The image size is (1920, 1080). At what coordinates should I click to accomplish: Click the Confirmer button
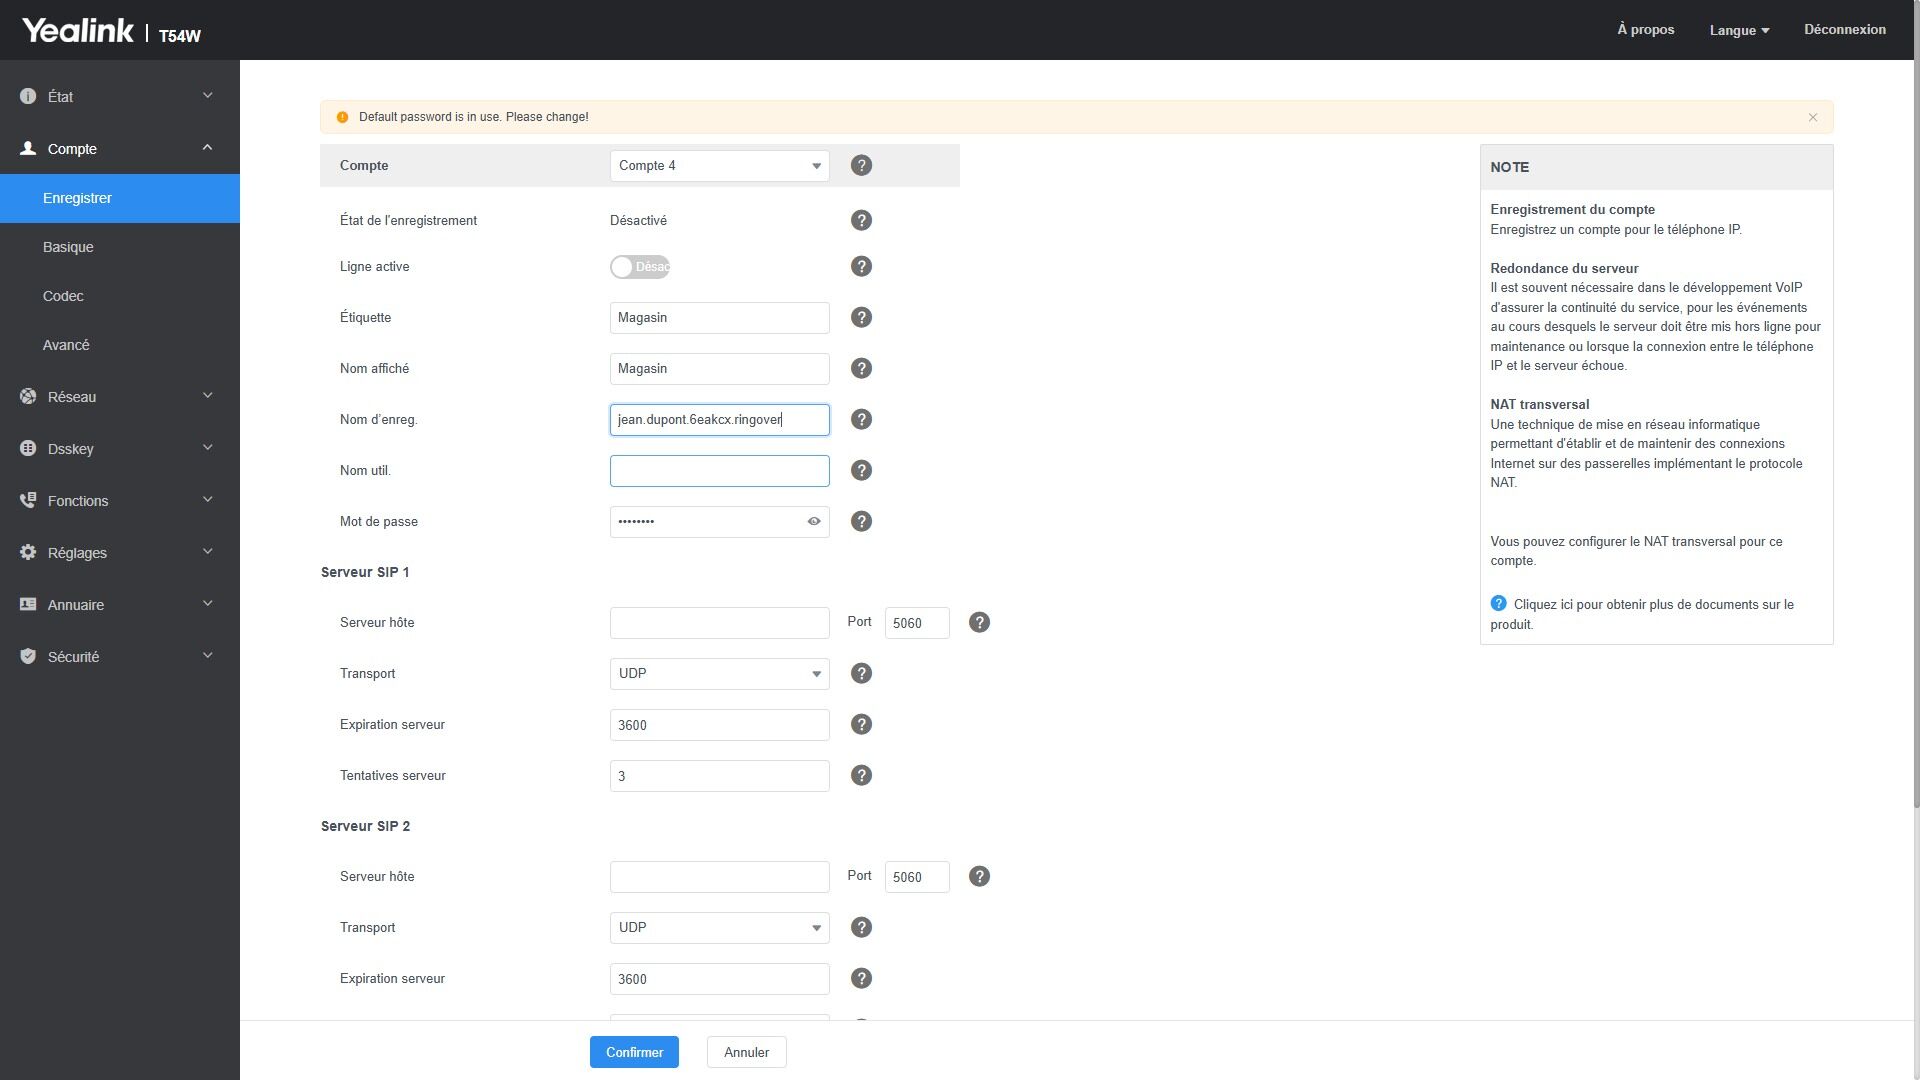(634, 1052)
